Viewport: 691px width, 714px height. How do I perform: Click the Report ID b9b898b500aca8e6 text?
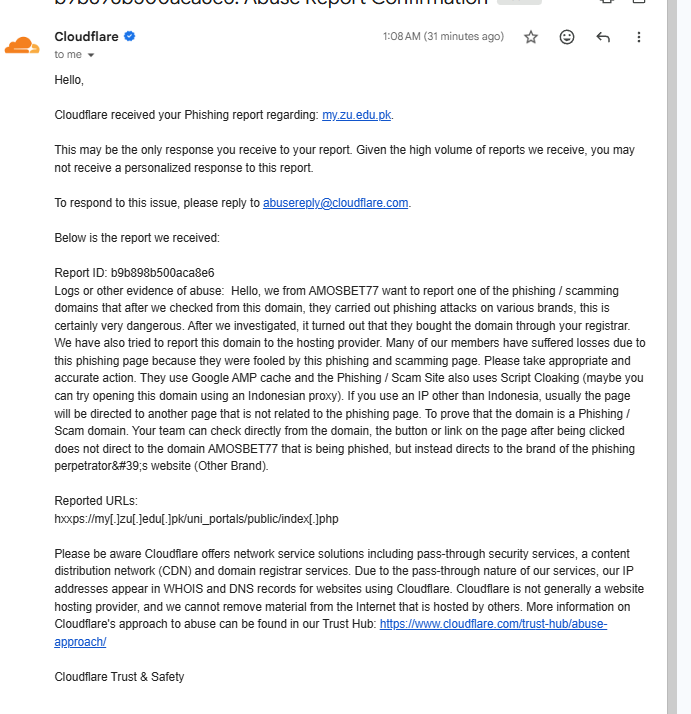[134, 273]
